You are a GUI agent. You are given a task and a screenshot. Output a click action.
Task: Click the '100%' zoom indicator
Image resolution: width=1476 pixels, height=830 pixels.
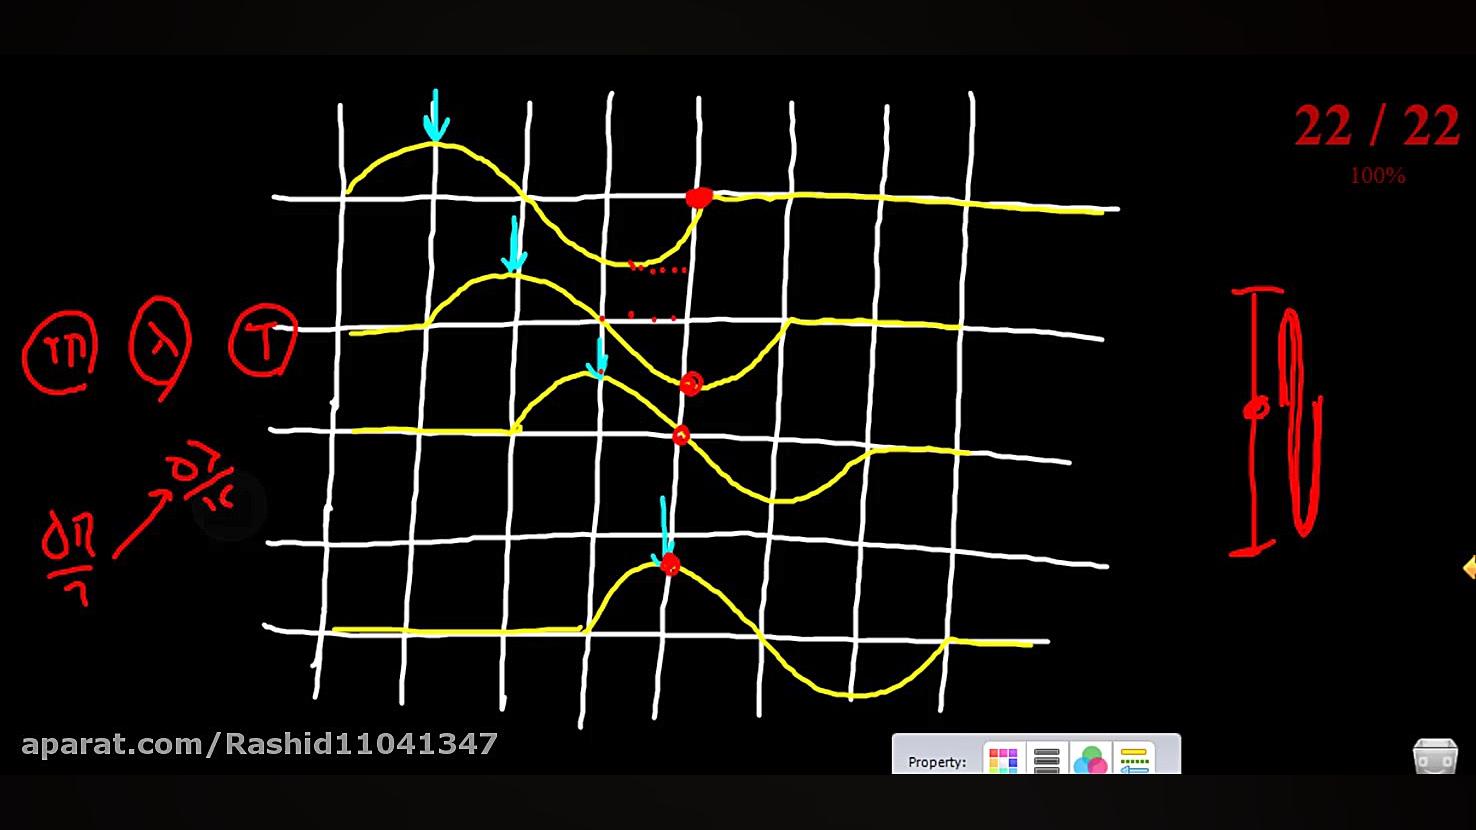(x=1377, y=176)
